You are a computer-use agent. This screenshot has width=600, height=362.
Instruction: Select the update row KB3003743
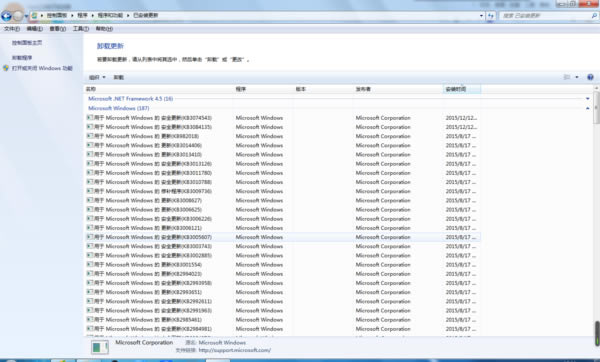282,246
